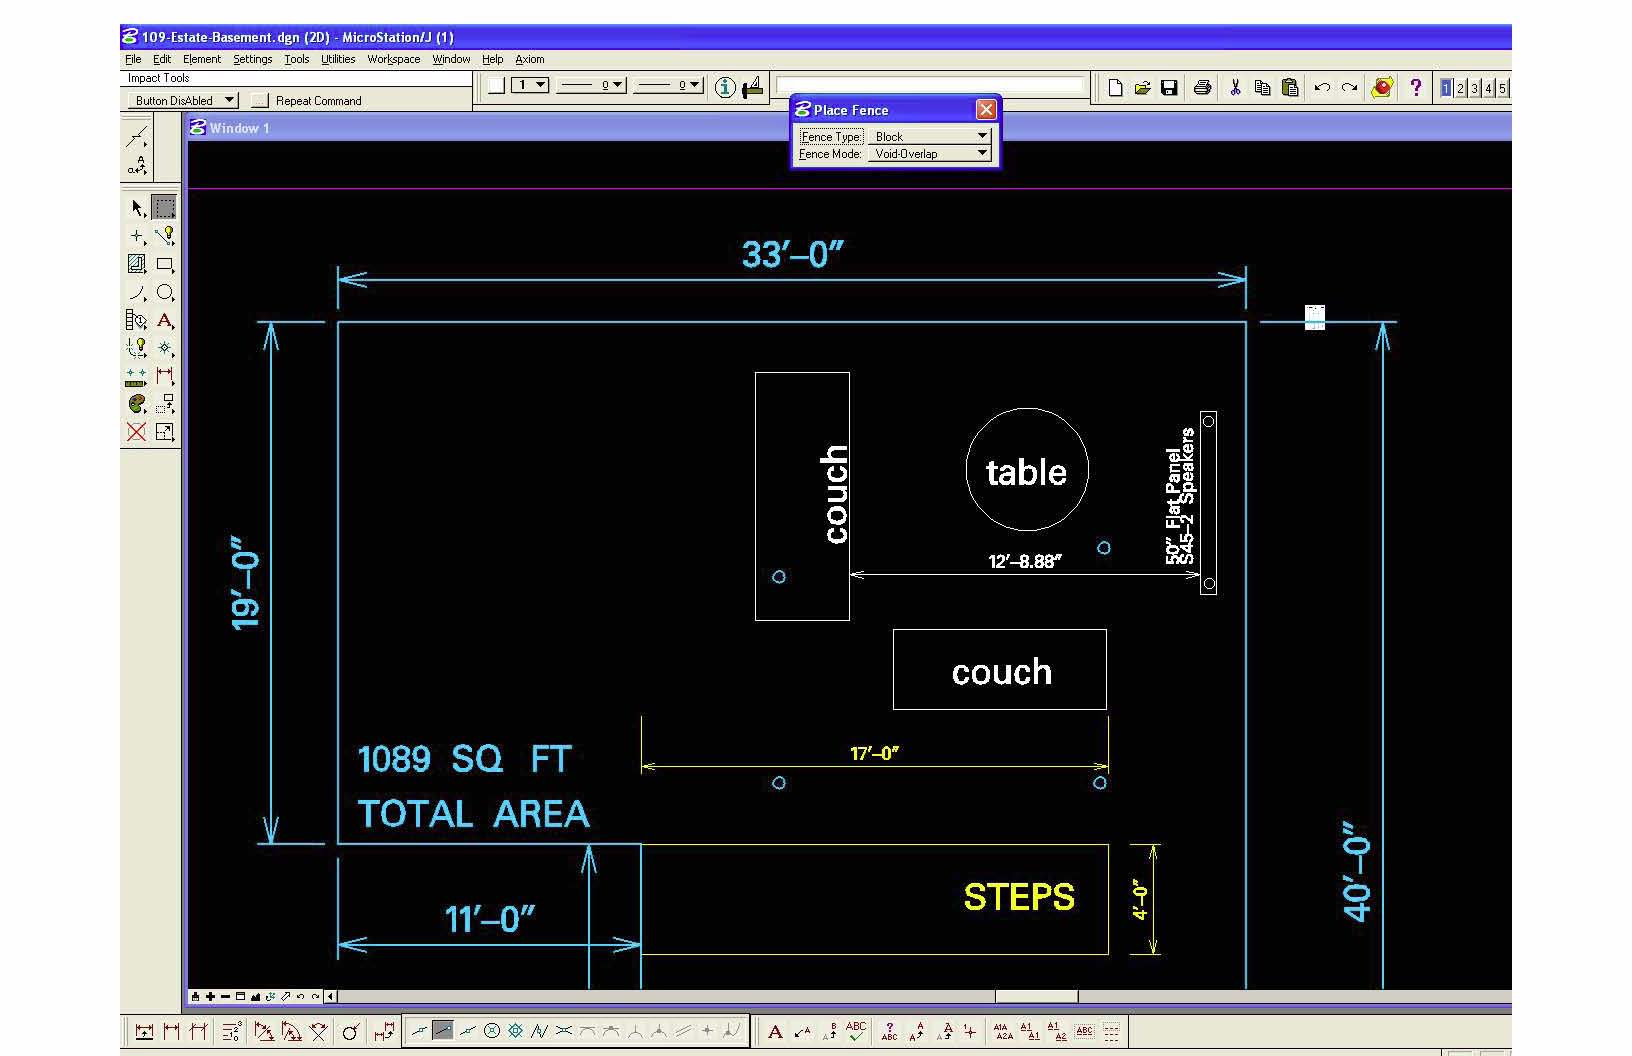This screenshot has width=1632, height=1056.
Task: Open the Measure tool
Action: pos(137,376)
